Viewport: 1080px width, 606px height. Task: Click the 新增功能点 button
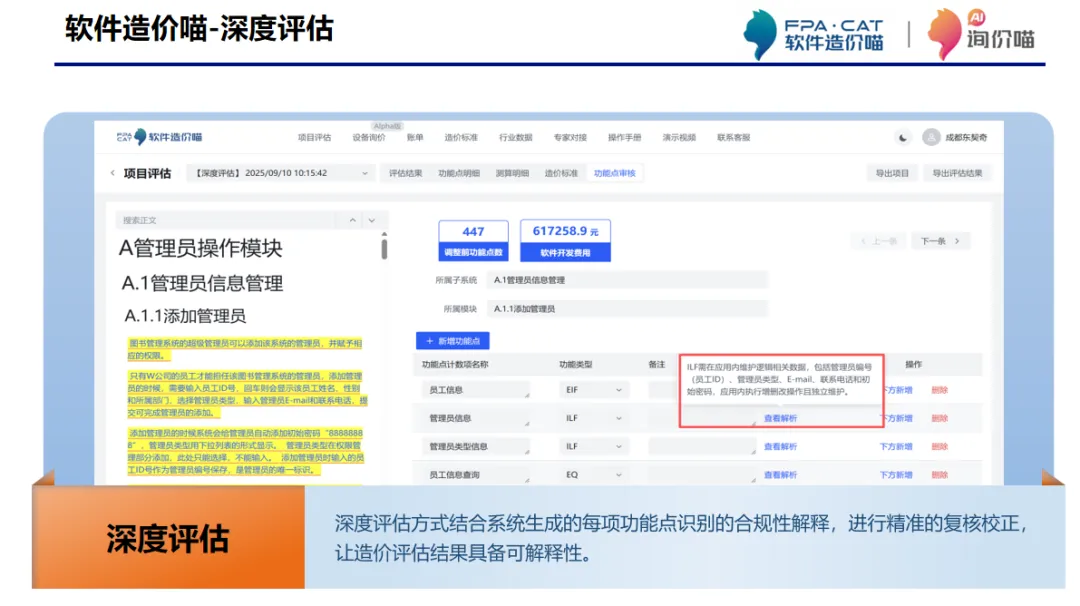point(453,341)
